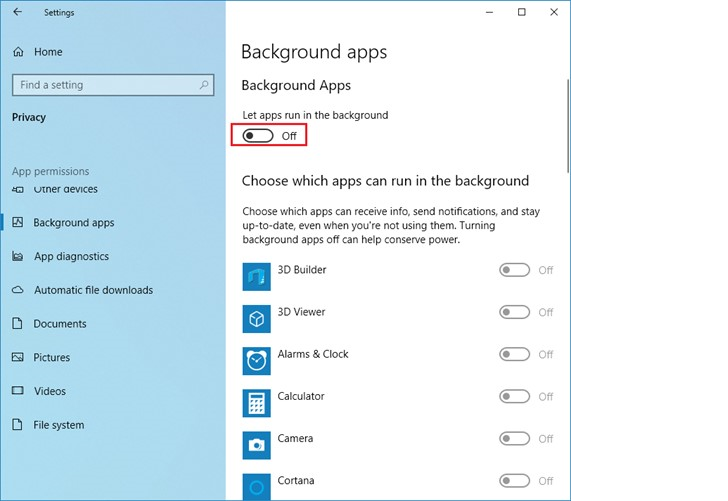Click the Calculator app icon
This screenshot has width=728, height=501.
coord(257,402)
